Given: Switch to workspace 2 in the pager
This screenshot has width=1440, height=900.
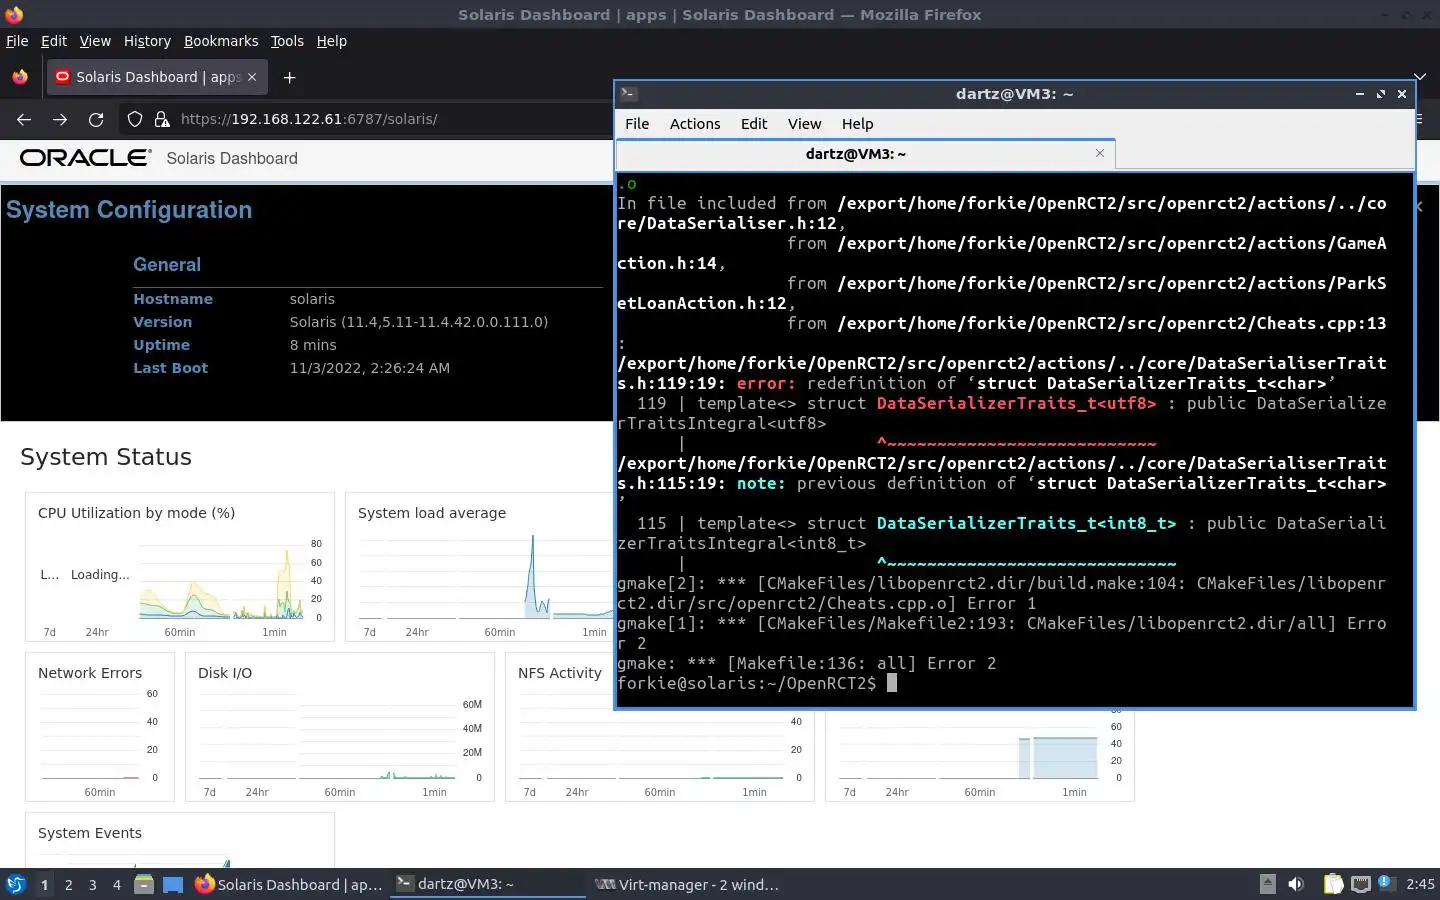Looking at the screenshot, I should (x=68, y=884).
